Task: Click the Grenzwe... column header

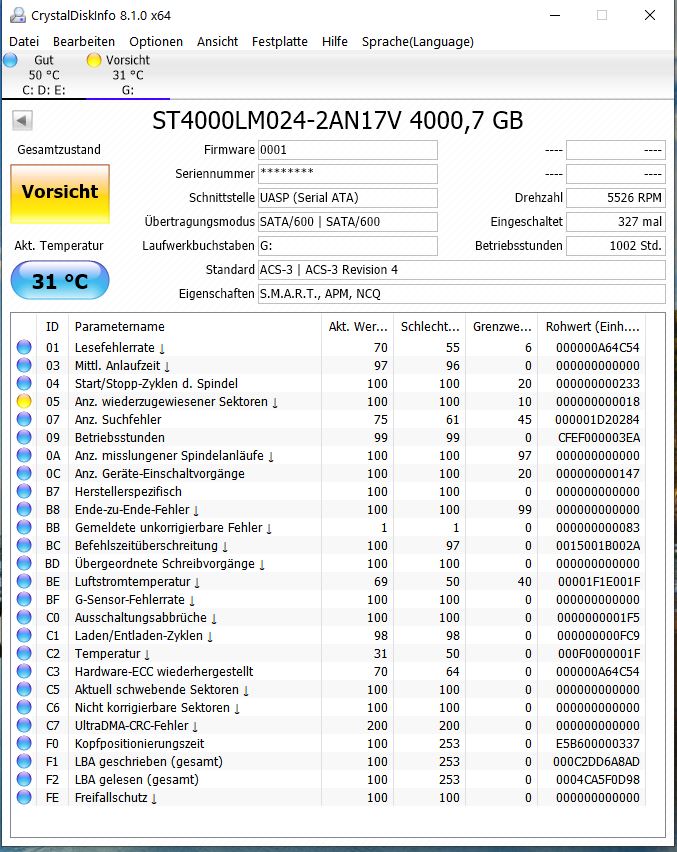Action: pyautogui.click(x=502, y=327)
